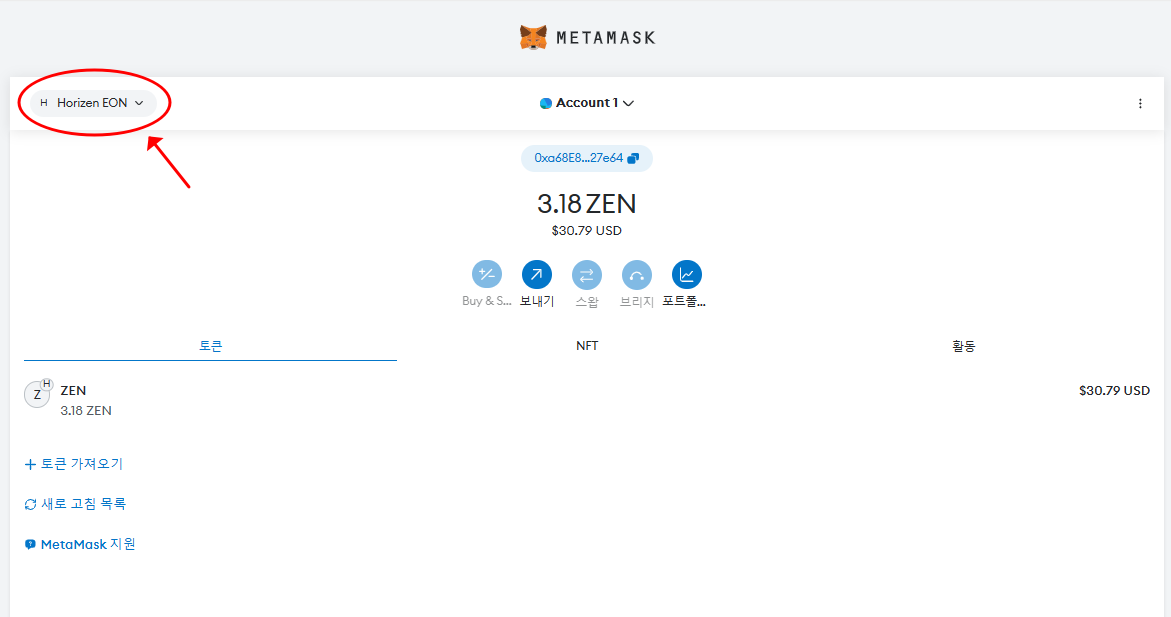The width and height of the screenshot is (1171, 617).
Task: Click the copy icon beside the address
Action: click(633, 158)
